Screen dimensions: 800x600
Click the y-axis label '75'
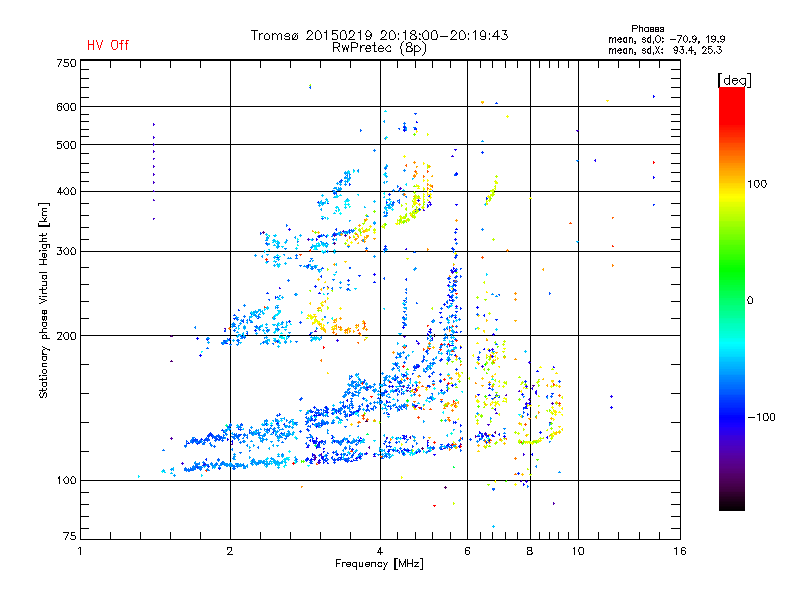[70, 536]
